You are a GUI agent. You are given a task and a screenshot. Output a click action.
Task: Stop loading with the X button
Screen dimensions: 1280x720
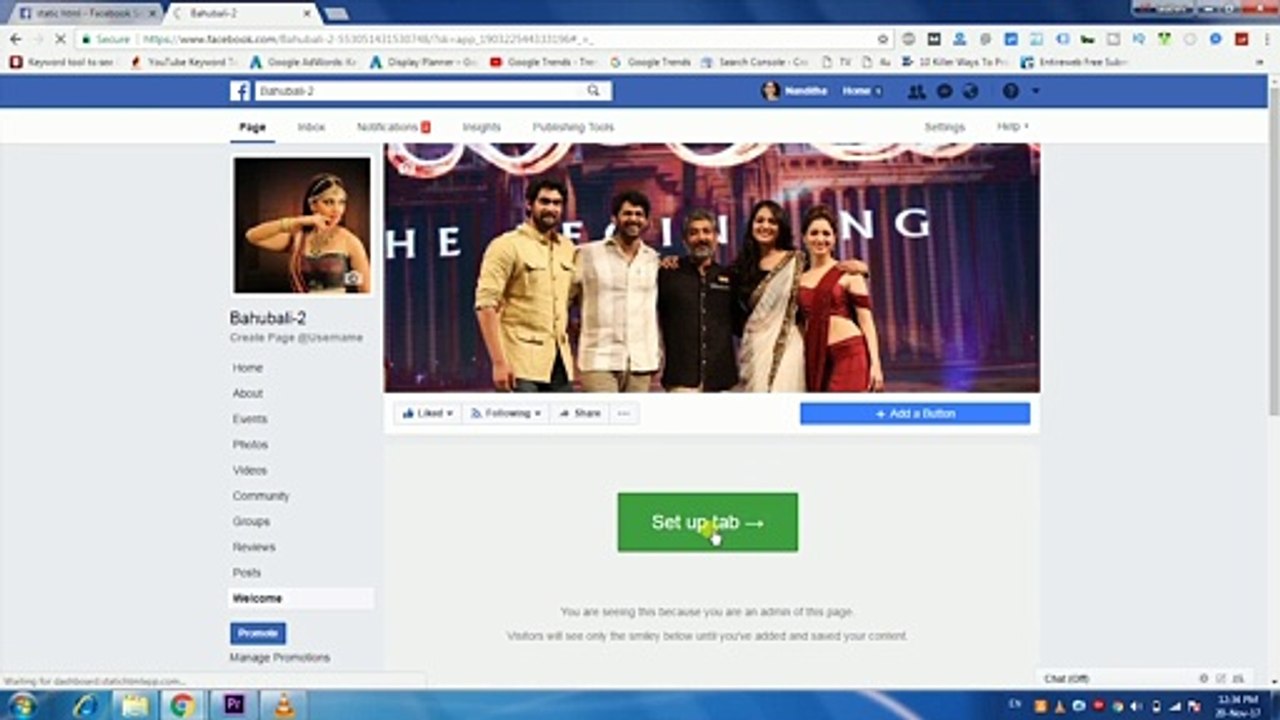click(x=60, y=39)
